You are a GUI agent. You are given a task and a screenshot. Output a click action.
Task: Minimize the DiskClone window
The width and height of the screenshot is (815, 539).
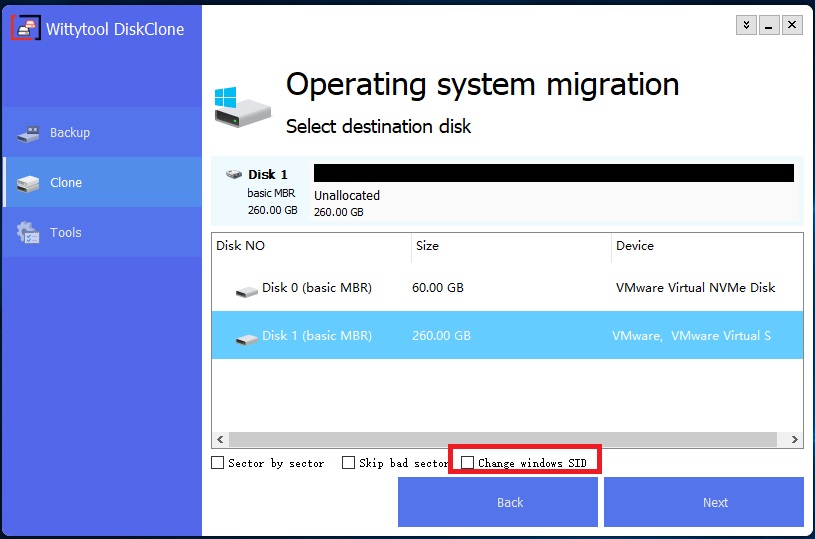(769, 25)
